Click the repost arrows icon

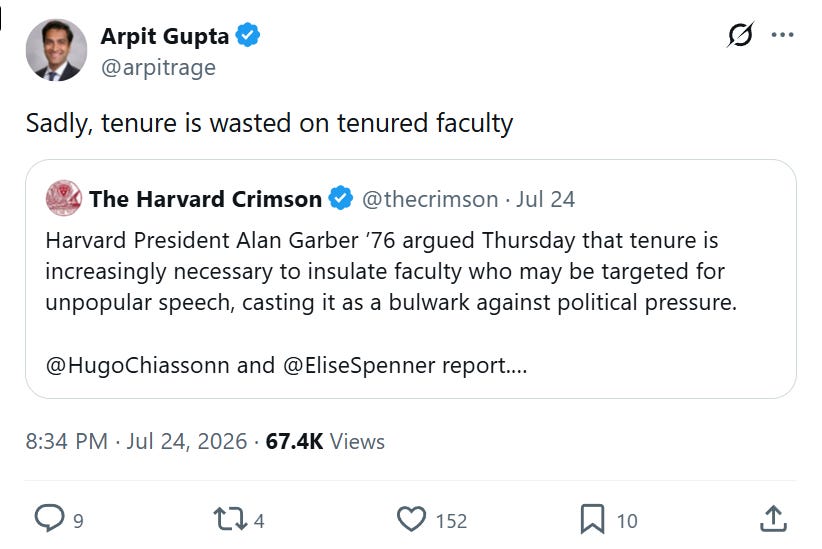pyautogui.click(x=230, y=519)
